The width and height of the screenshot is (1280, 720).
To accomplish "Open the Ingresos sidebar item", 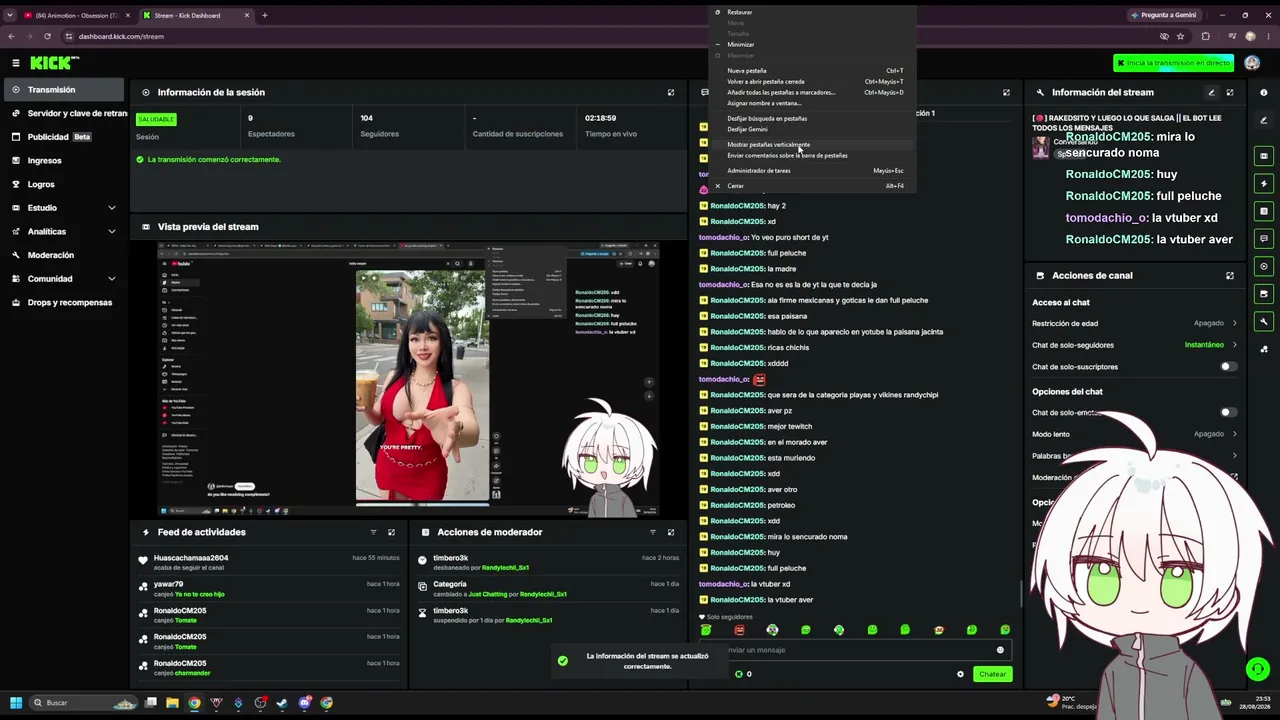I will (x=62, y=160).
